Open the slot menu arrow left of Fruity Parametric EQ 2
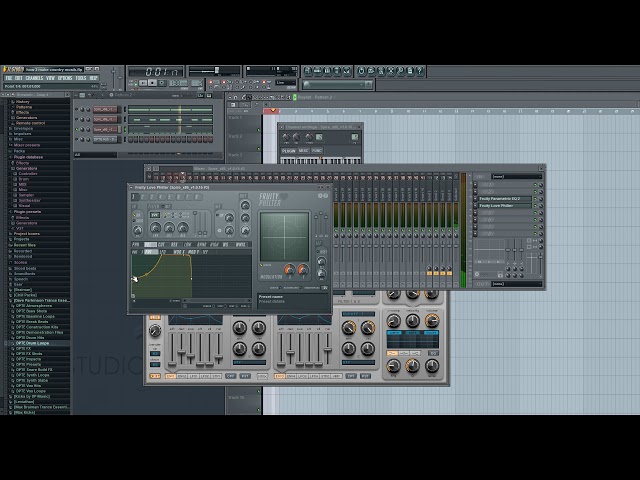This screenshot has width=640, height=480. (x=475, y=199)
